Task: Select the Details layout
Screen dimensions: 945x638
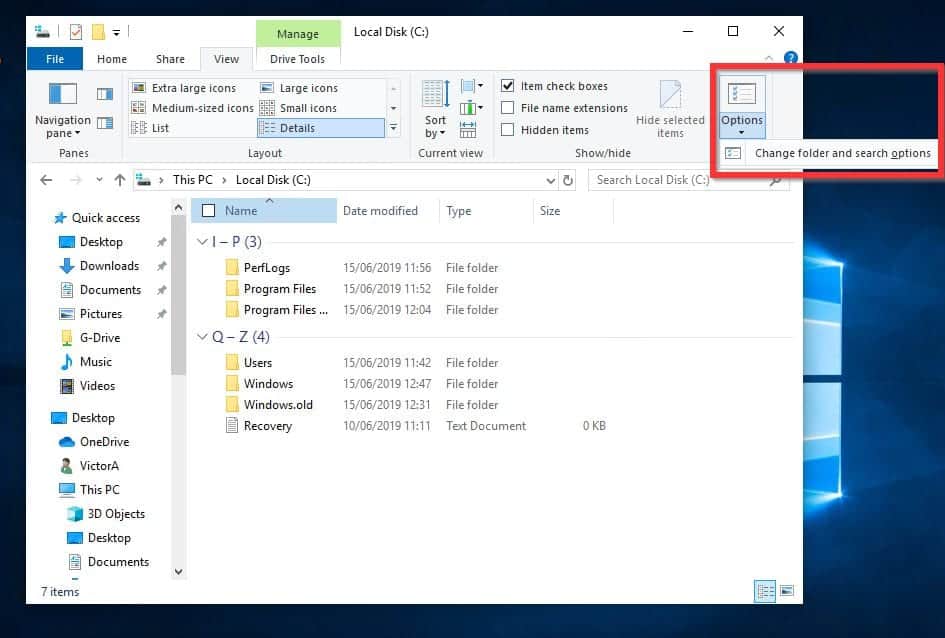Action: tap(321, 128)
